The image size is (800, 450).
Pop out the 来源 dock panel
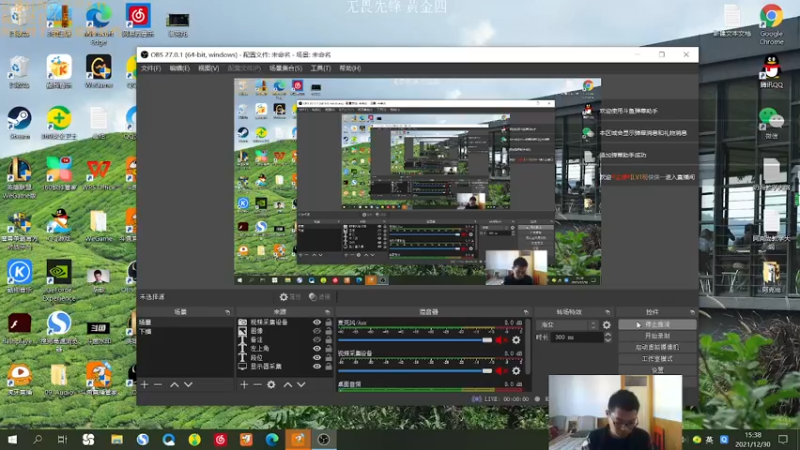pyautogui.click(x=328, y=312)
